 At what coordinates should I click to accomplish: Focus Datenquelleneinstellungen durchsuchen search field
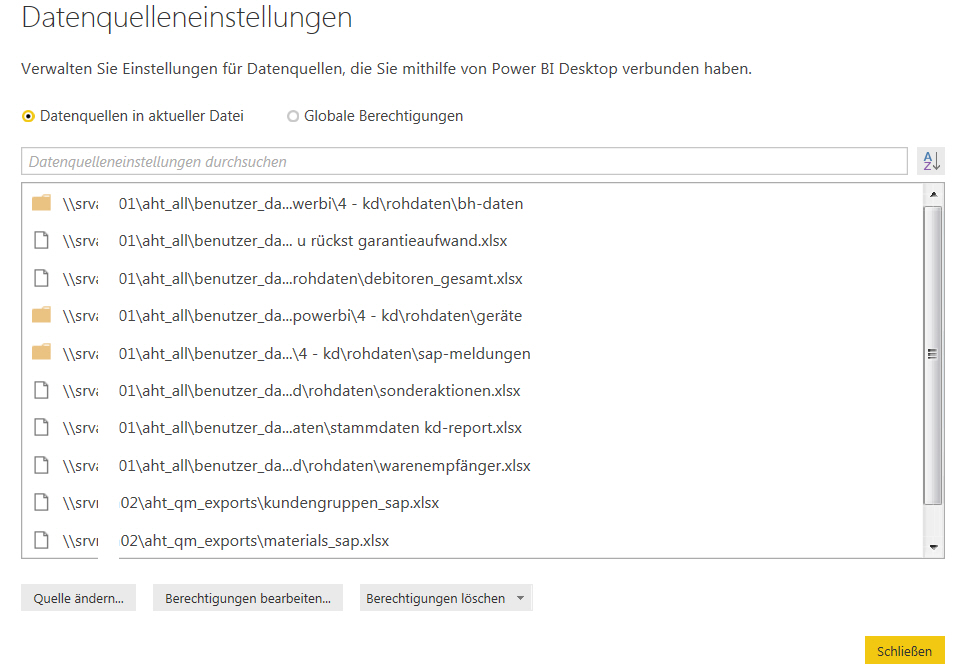pos(464,161)
